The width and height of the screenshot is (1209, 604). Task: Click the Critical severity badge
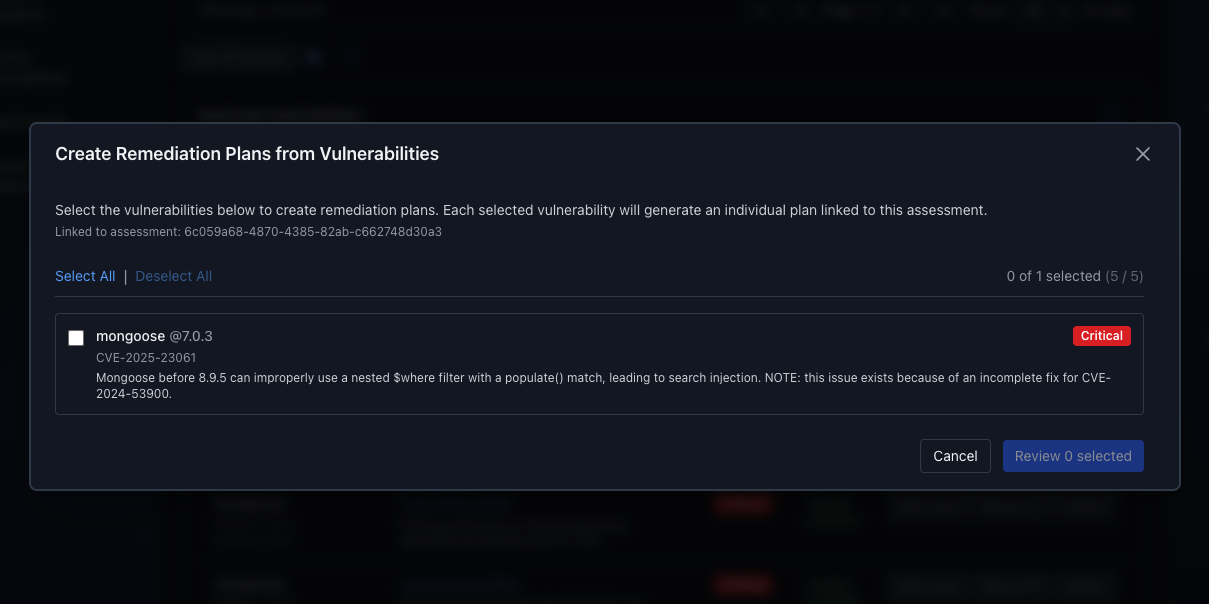(x=1101, y=336)
